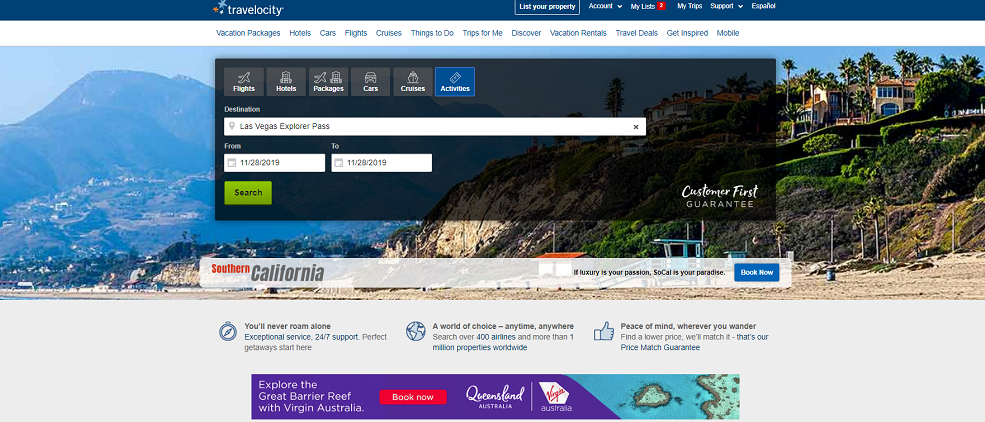Open Trips for Me menu item
The height and width of the screenshot is (422, 985).
[482, 33]
